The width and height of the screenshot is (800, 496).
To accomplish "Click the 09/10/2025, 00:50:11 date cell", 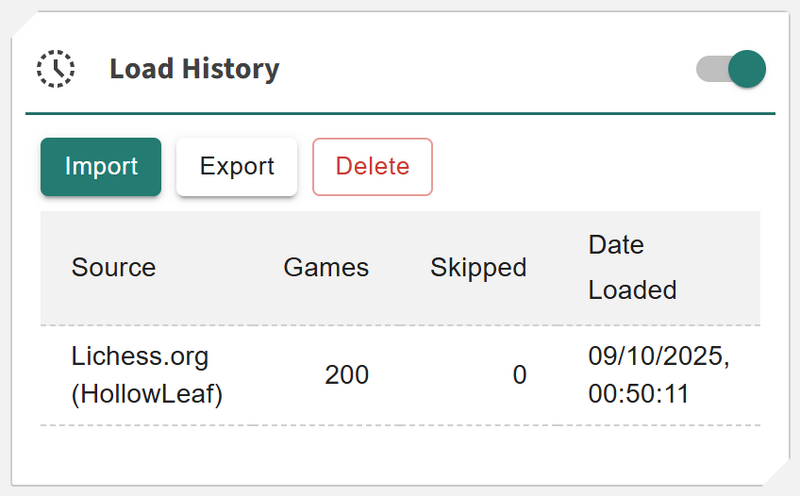I will [x=658, y=375].
